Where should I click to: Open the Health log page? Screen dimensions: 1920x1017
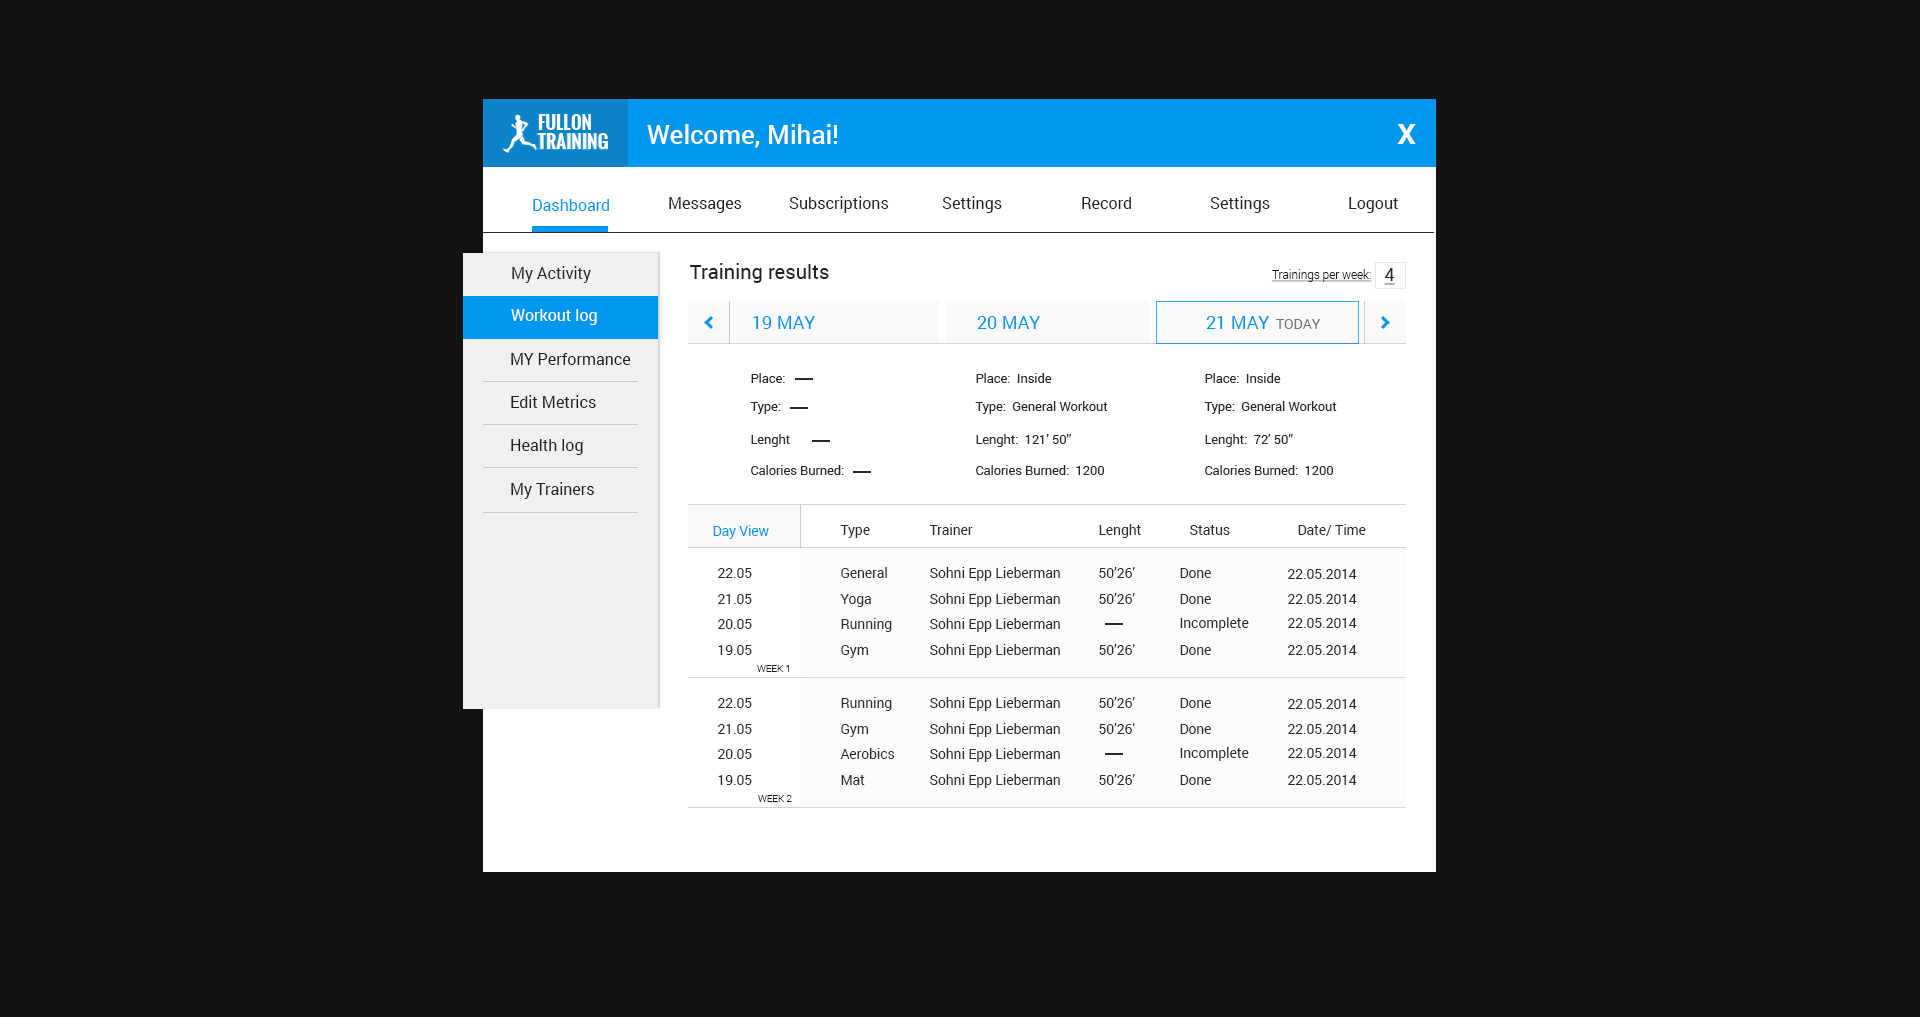tap(546, 446)
